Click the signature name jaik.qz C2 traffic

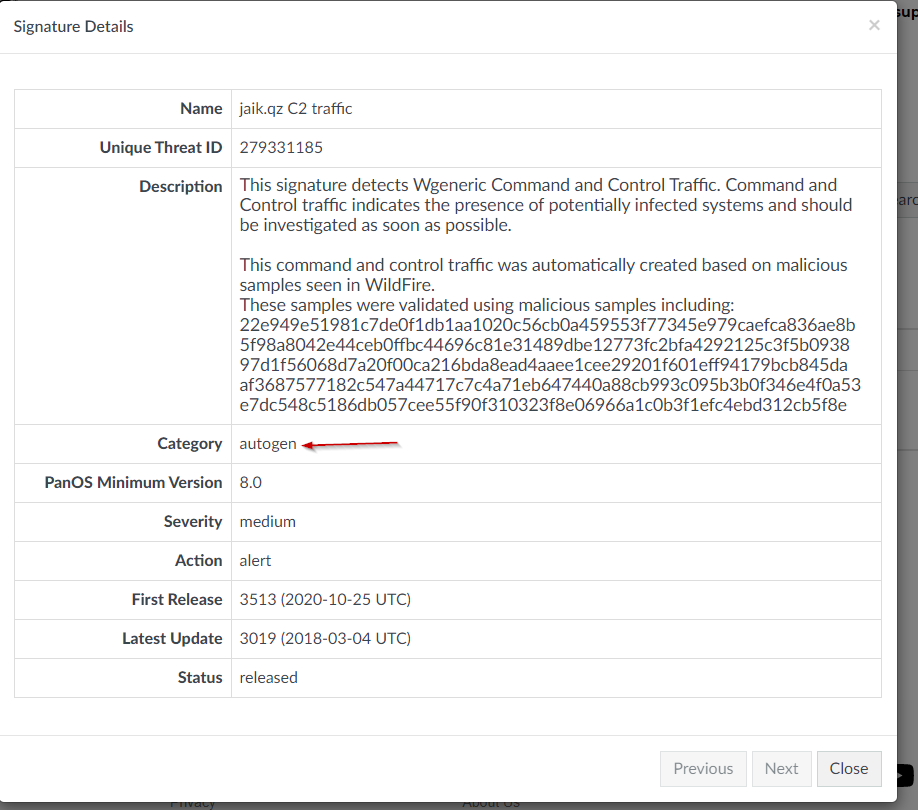296,109
